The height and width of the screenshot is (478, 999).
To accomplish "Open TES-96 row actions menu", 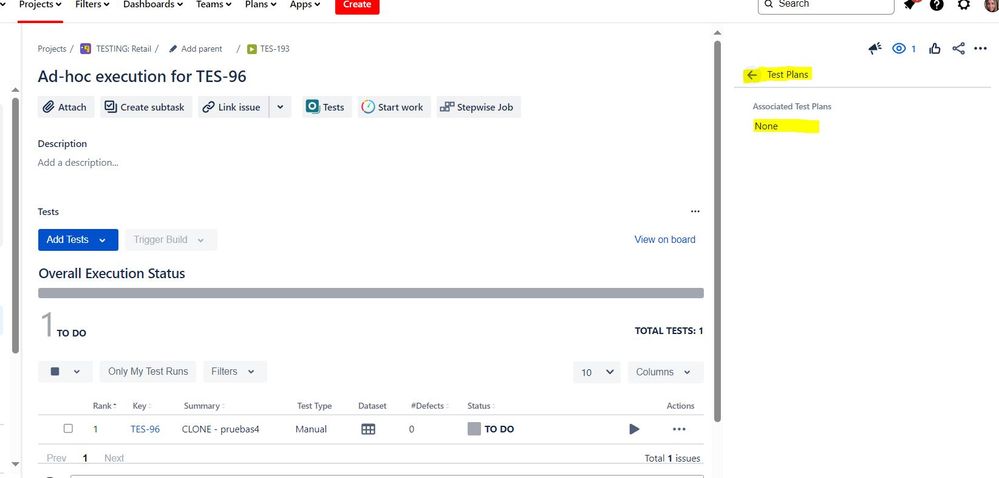I will 679,430.
